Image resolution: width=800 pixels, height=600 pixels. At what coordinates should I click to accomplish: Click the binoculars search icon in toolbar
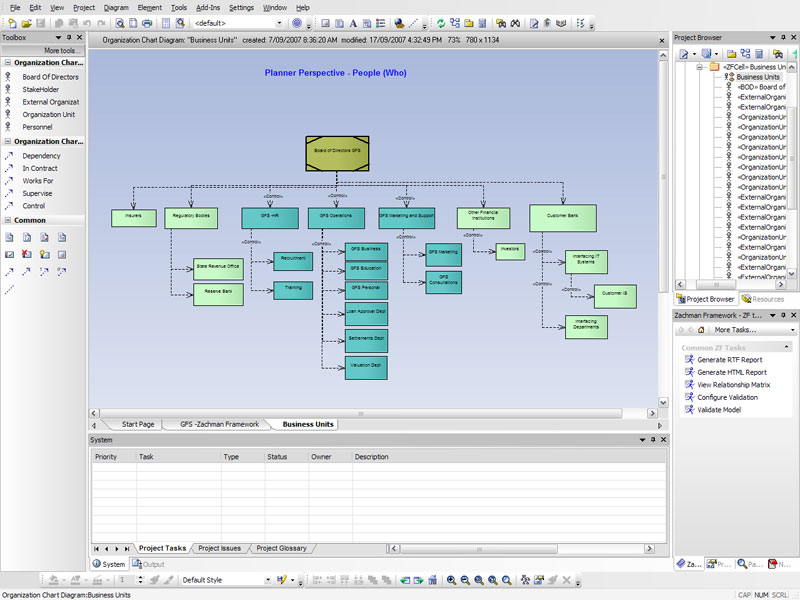[514, 23]
